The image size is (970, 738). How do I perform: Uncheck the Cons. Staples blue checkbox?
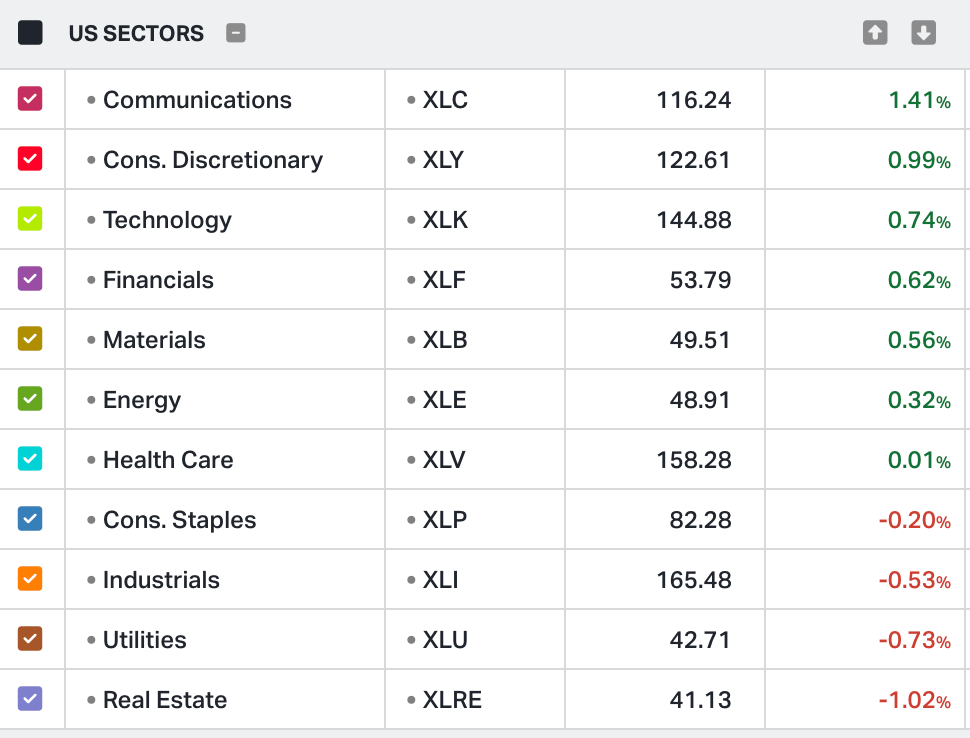click(x=30, y=519)
